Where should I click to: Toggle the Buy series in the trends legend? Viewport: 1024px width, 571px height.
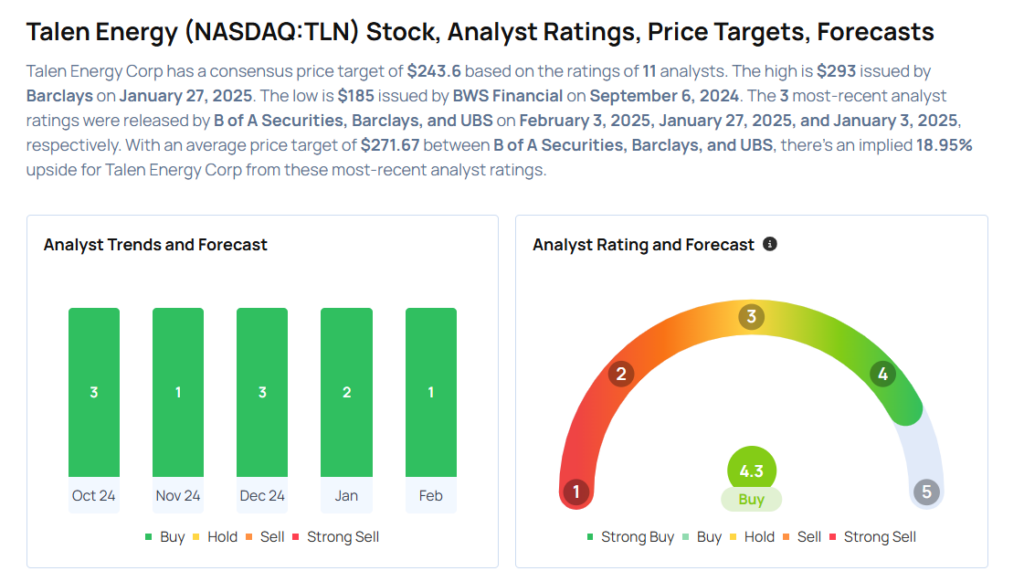(165, 537)
